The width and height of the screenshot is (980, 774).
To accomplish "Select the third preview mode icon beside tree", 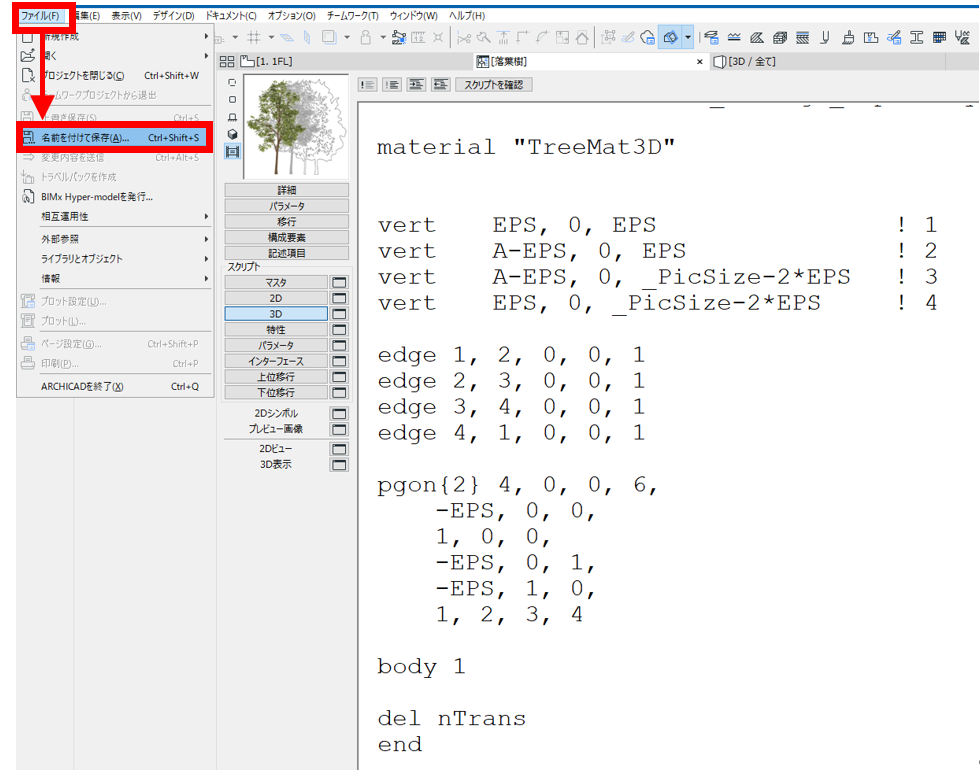I will (232, 117).
